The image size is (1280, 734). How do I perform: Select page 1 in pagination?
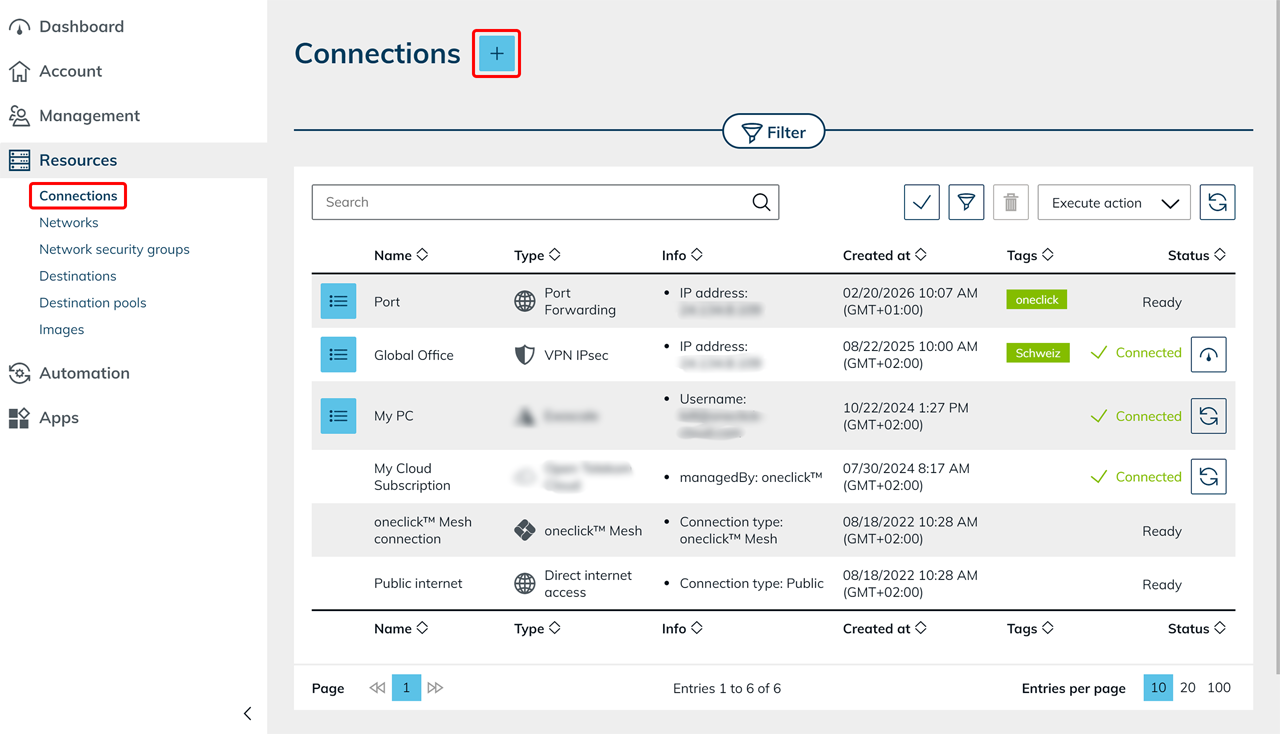coord(406,688)
